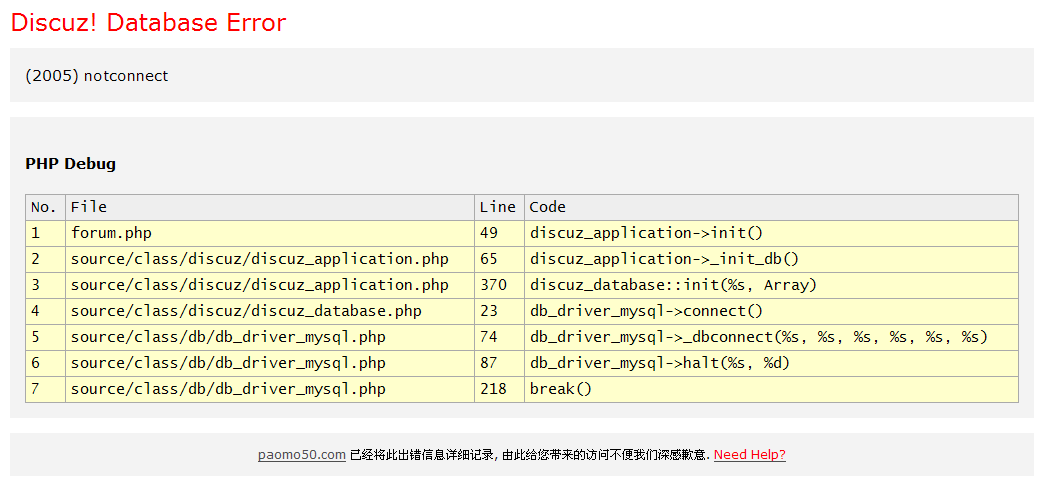The width and height of the screenshot is (1053, 494).
Task: Click the Code column header
Action: 771,207
